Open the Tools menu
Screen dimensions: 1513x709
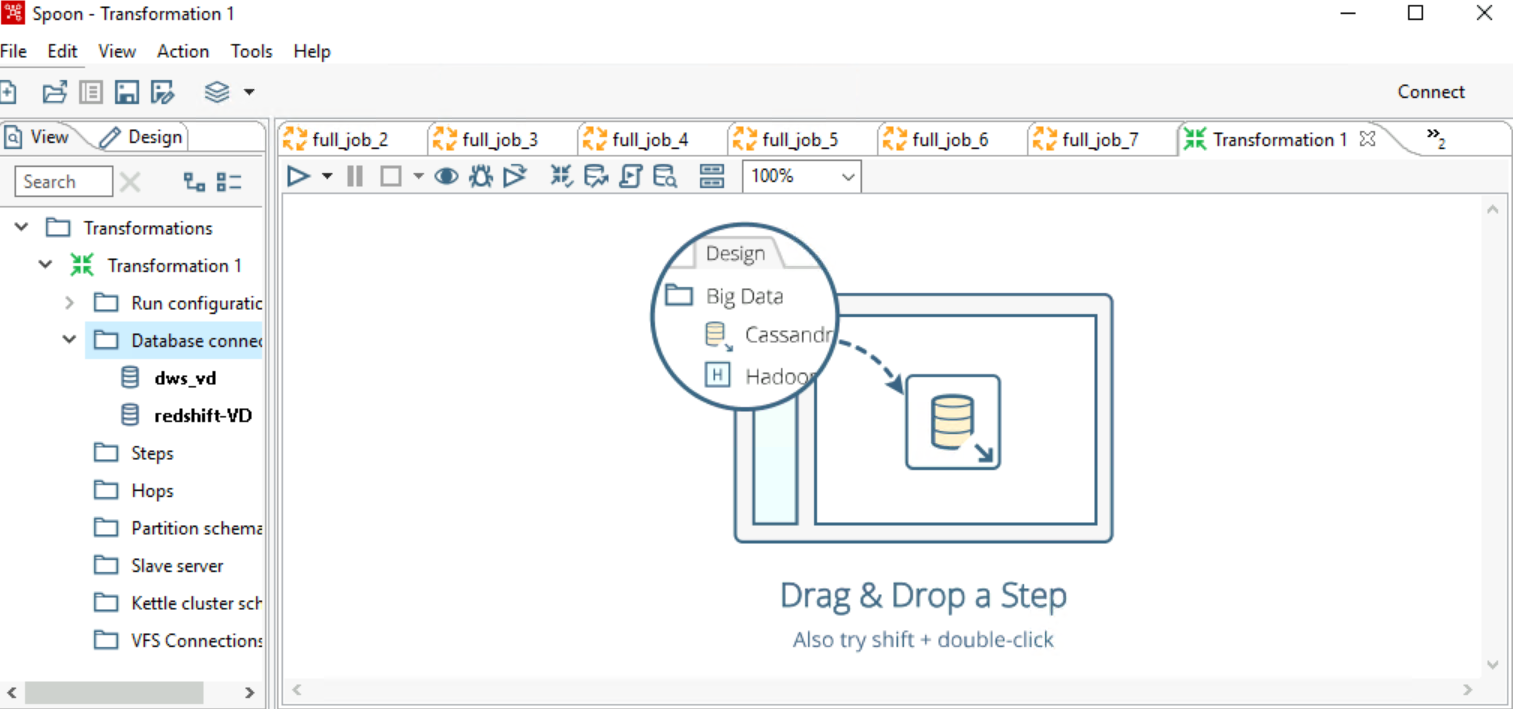pos(252,51)
